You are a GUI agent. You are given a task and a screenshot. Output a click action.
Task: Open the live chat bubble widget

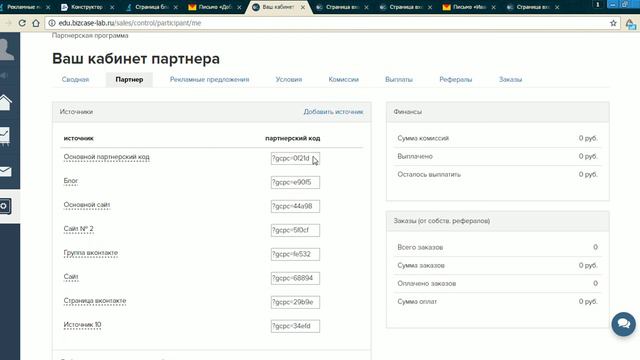[623, 324]
